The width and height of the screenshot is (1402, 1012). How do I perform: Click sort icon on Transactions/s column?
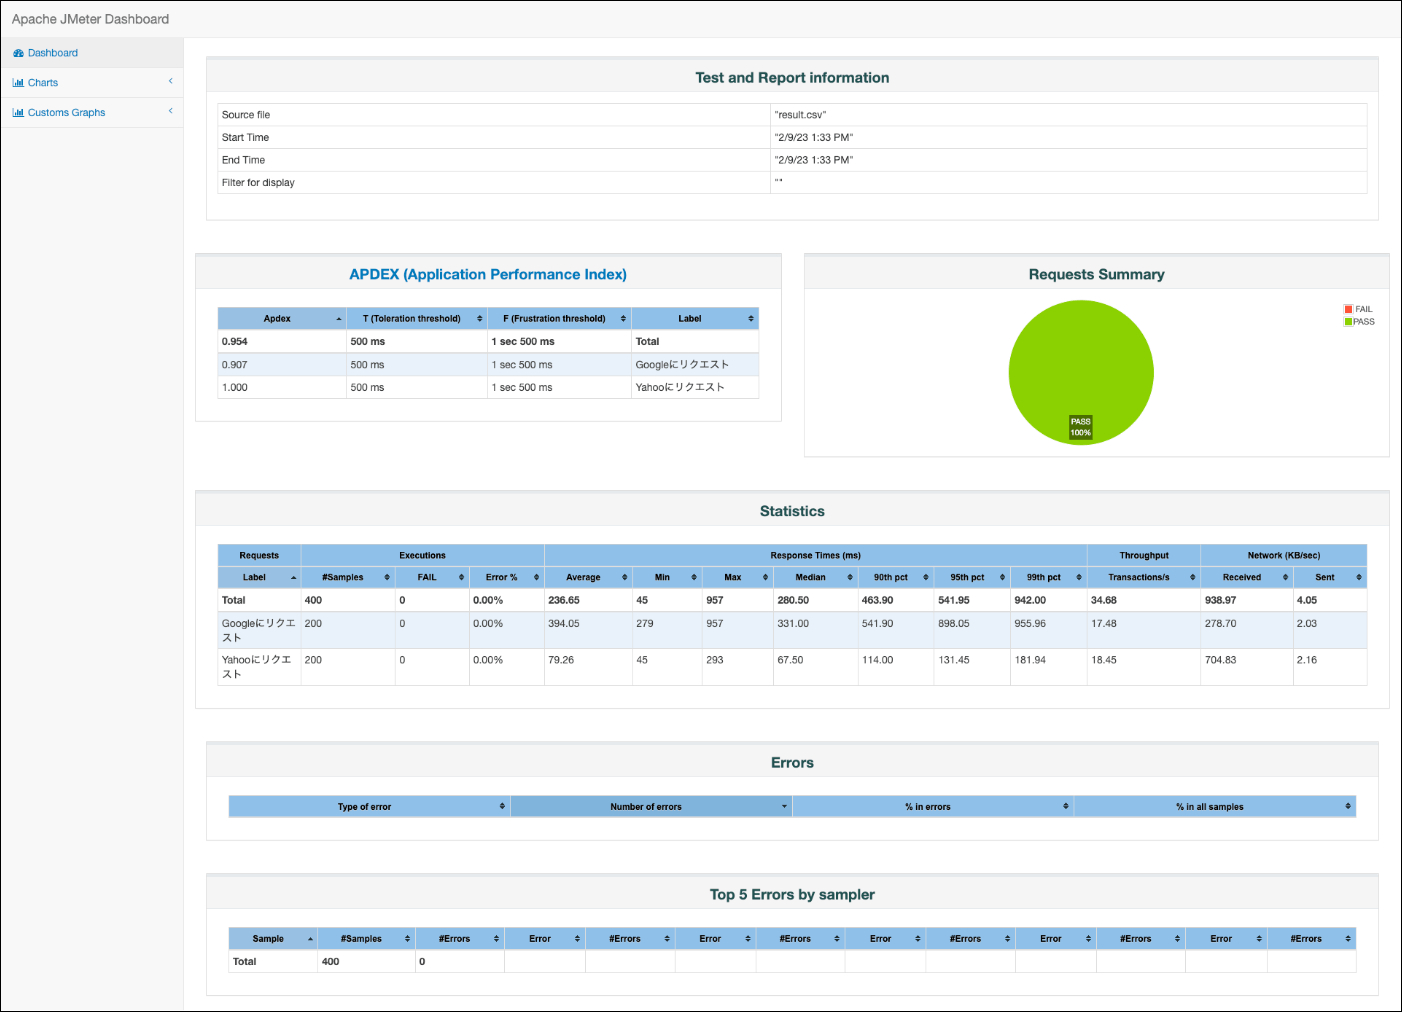click(1192, 578)
